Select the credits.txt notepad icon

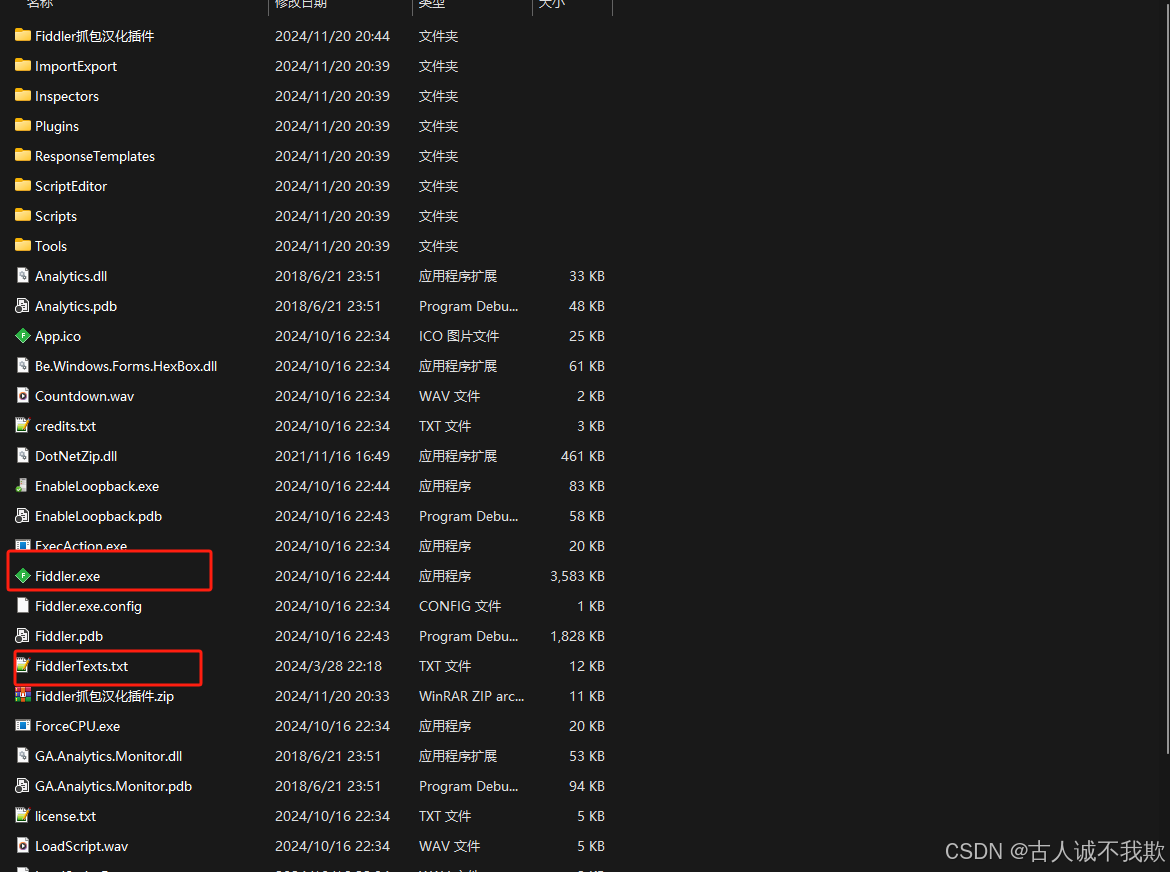(23, 425)
